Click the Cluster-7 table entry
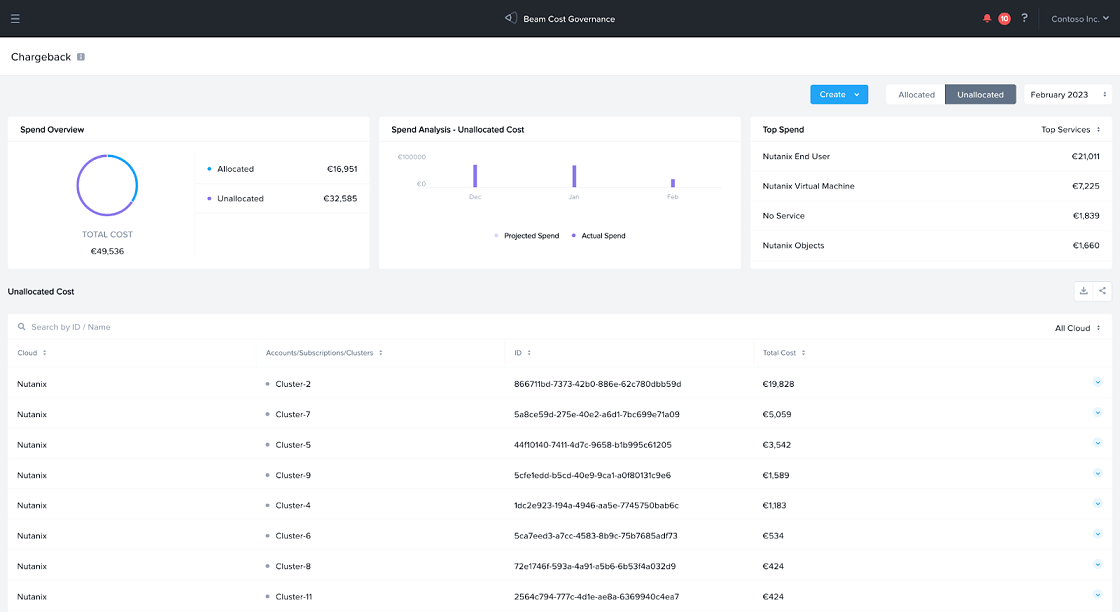 coord(292,414)
